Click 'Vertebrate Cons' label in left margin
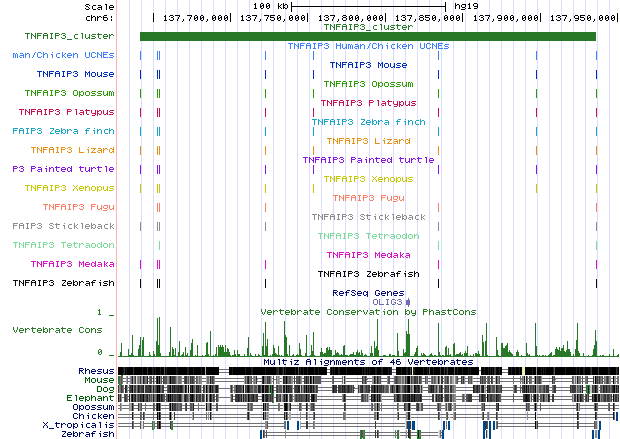This screenshot has height=439, width=620. pos(57,329)
